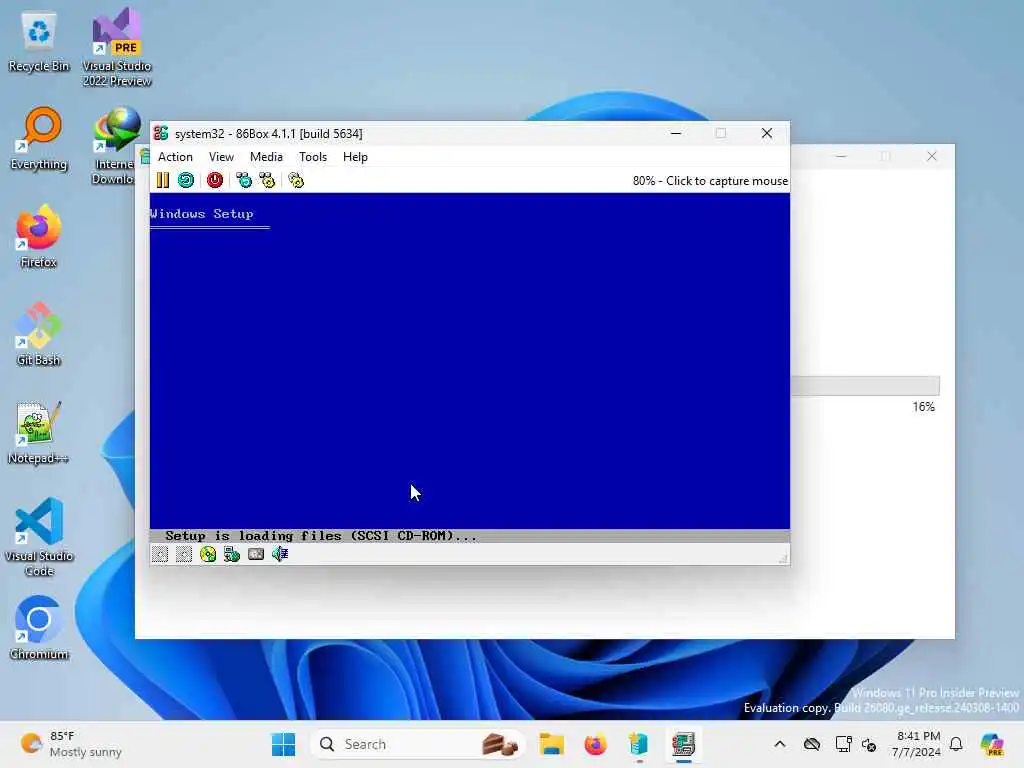1024x768 pixels.
Task: Click the blue and yellow taskbar app beside Firefox
Action: tap(639, 744)
